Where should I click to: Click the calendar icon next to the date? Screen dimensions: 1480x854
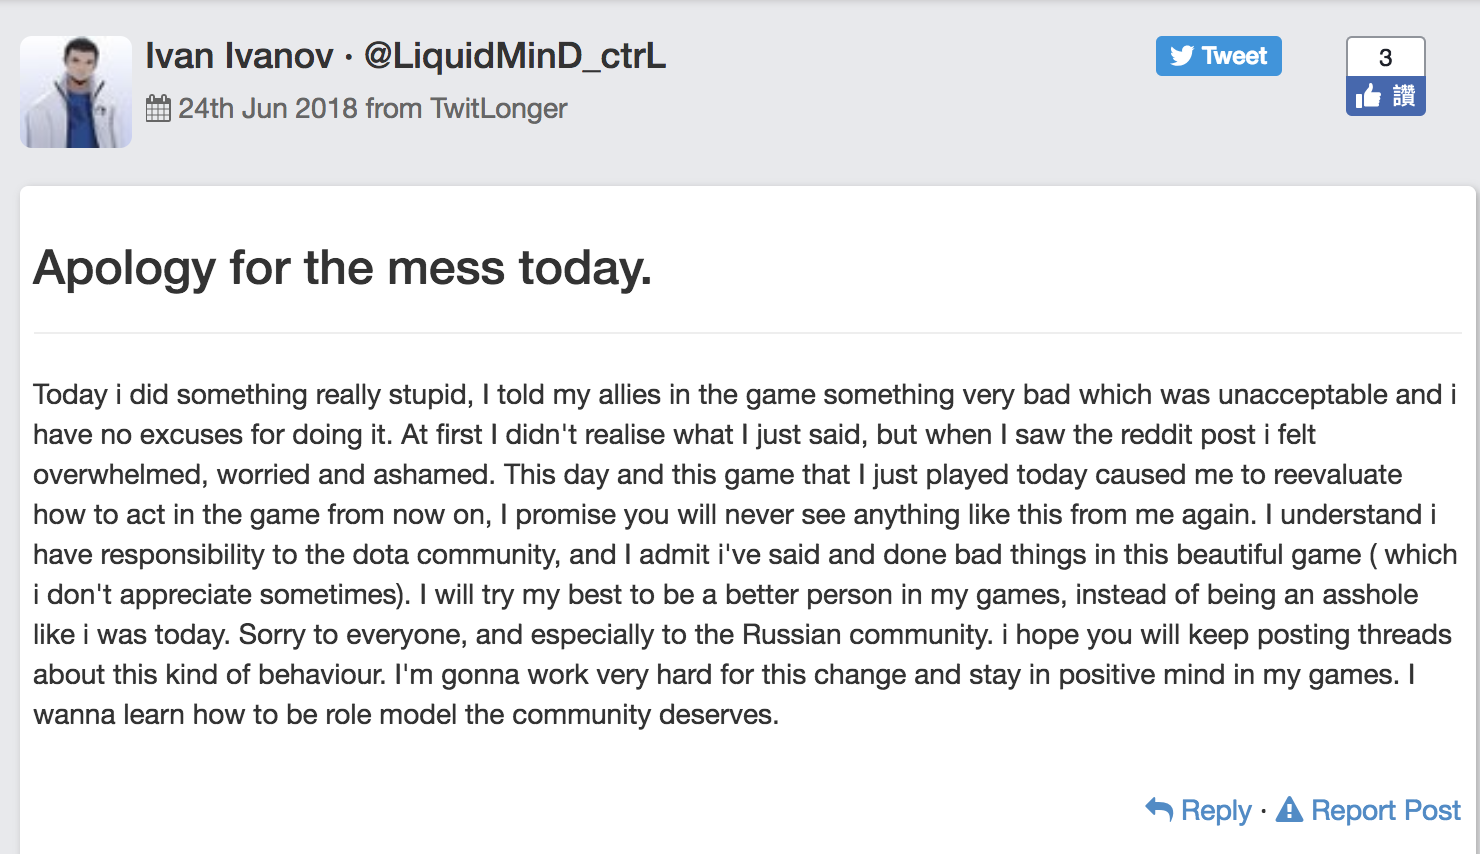point(158,108)
